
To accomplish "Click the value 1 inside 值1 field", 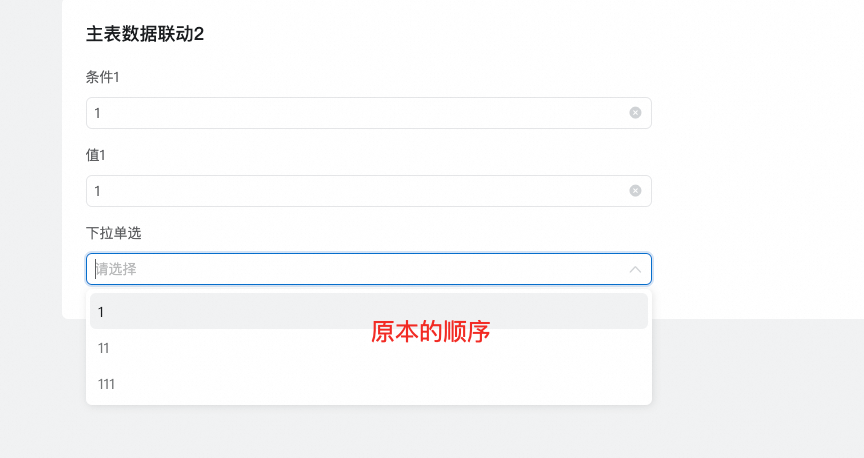I will tap(98, 191).
